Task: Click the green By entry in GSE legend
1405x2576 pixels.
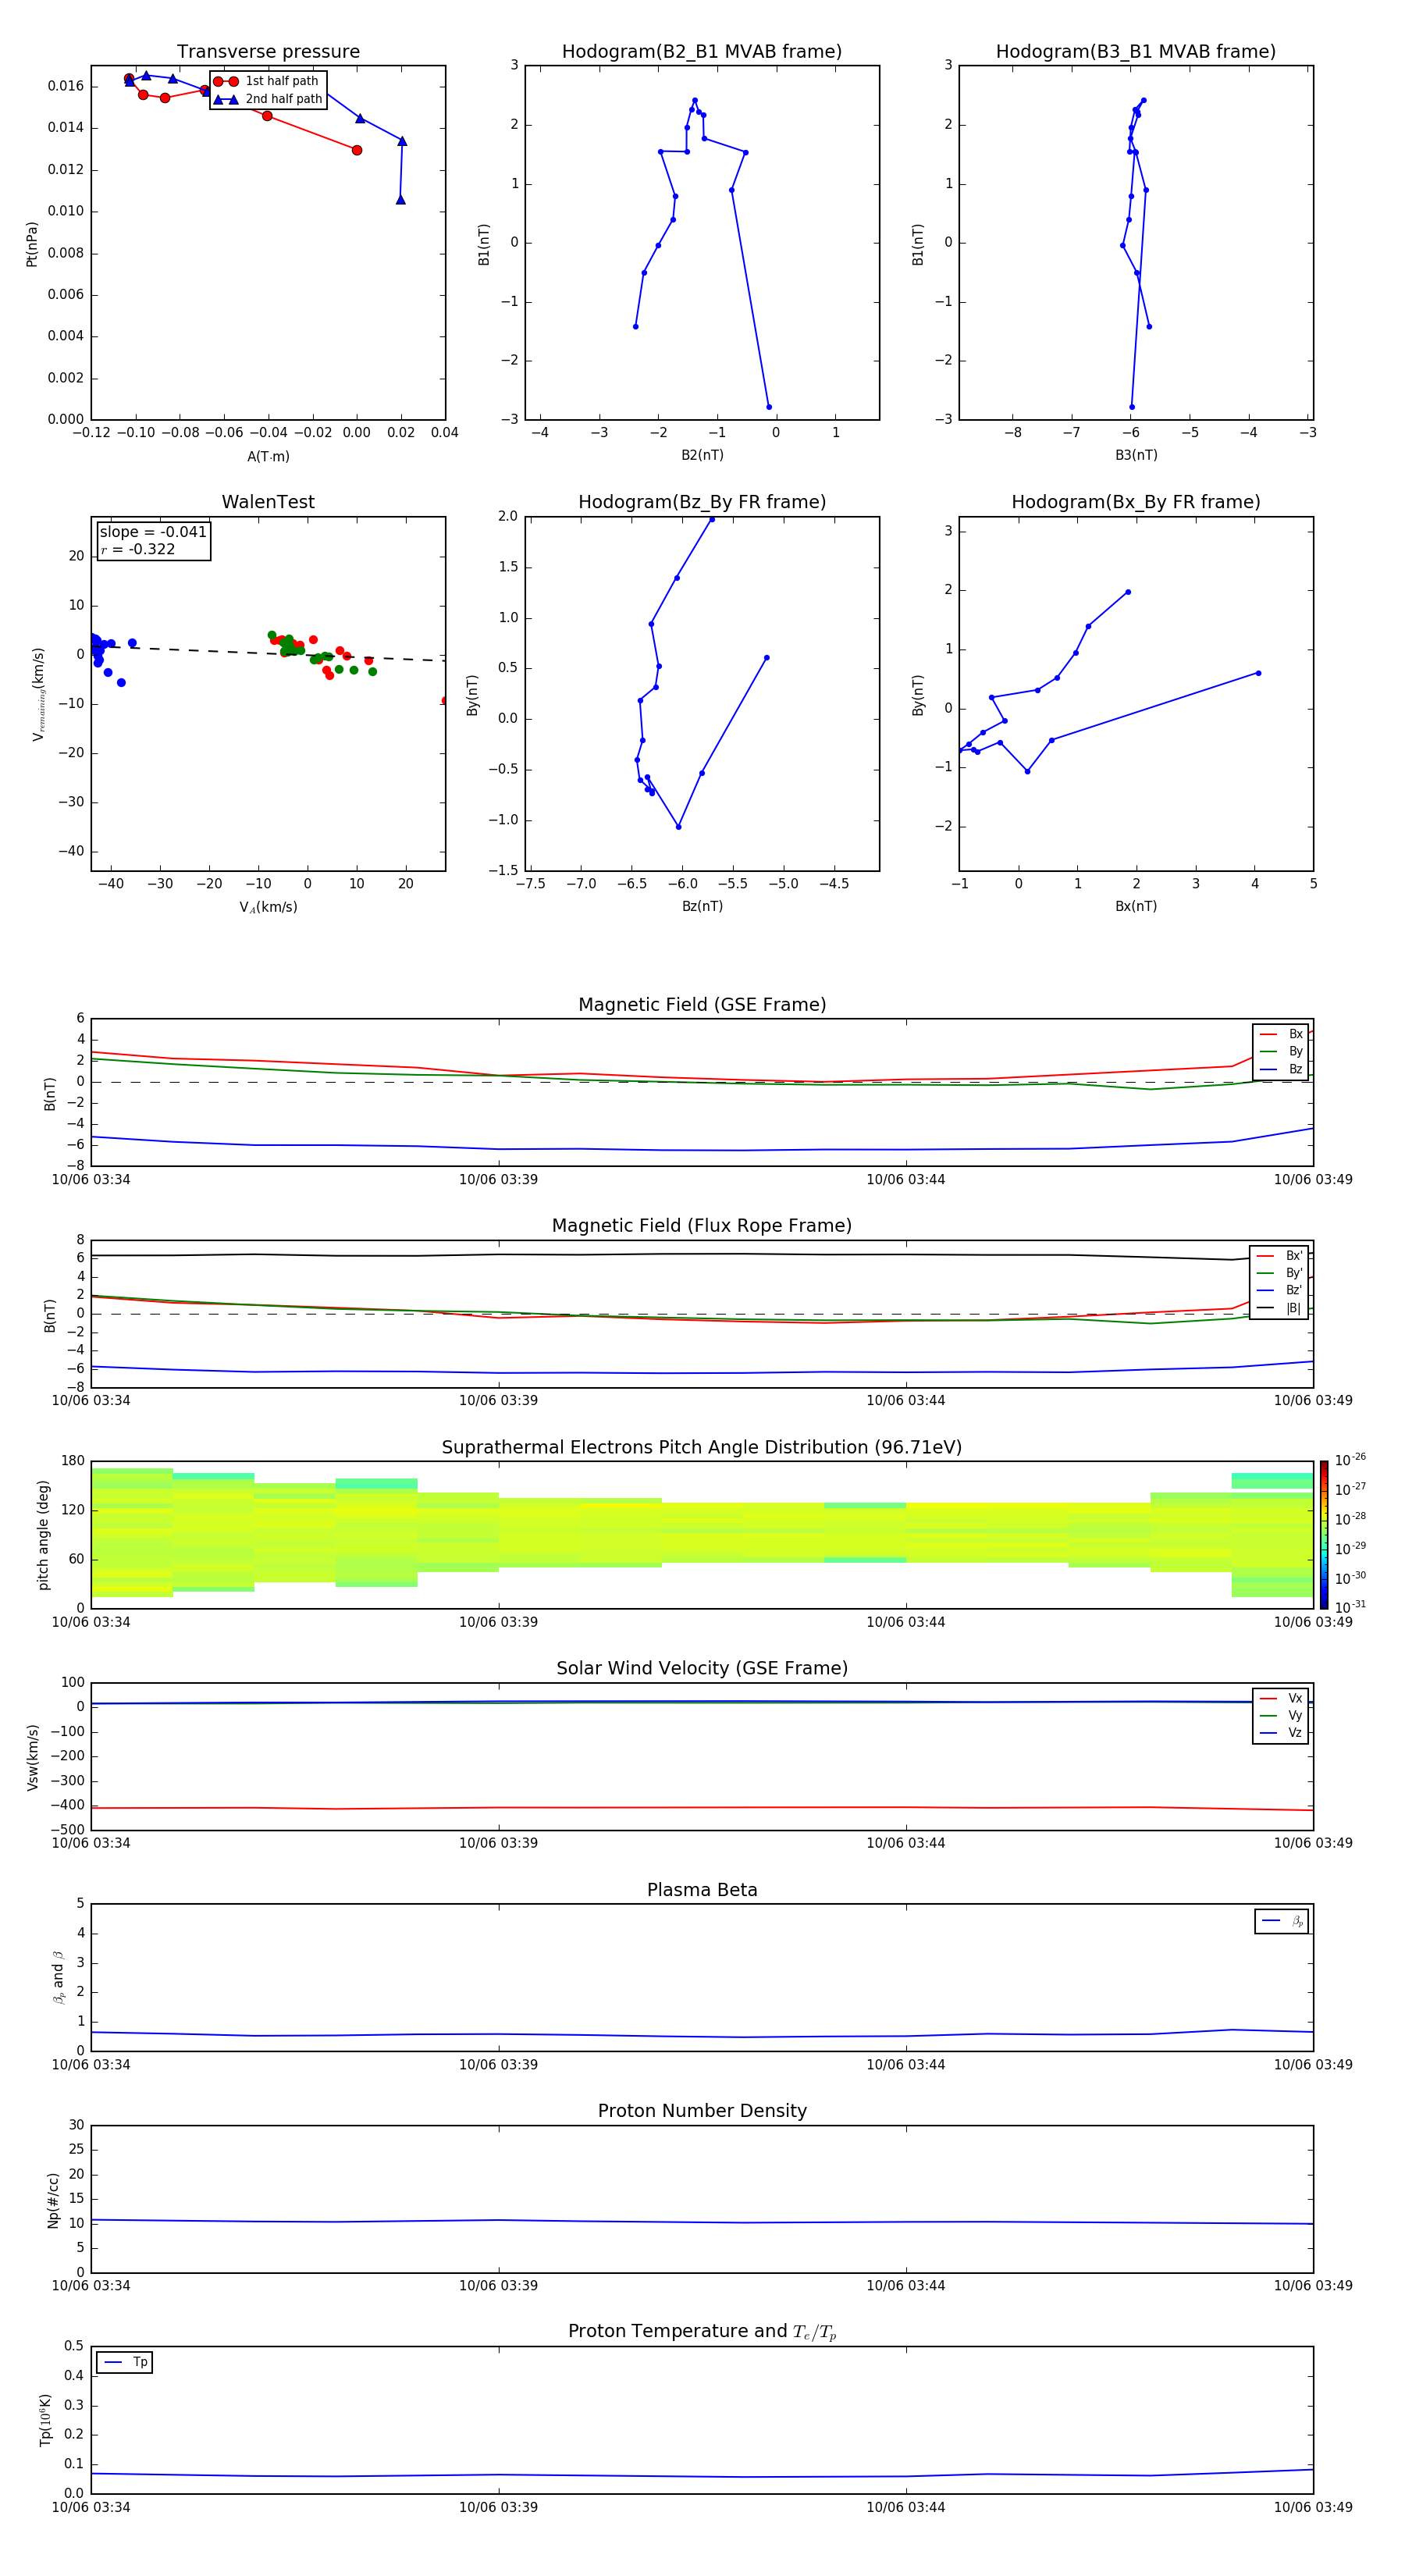Action: point(1282,1052)
